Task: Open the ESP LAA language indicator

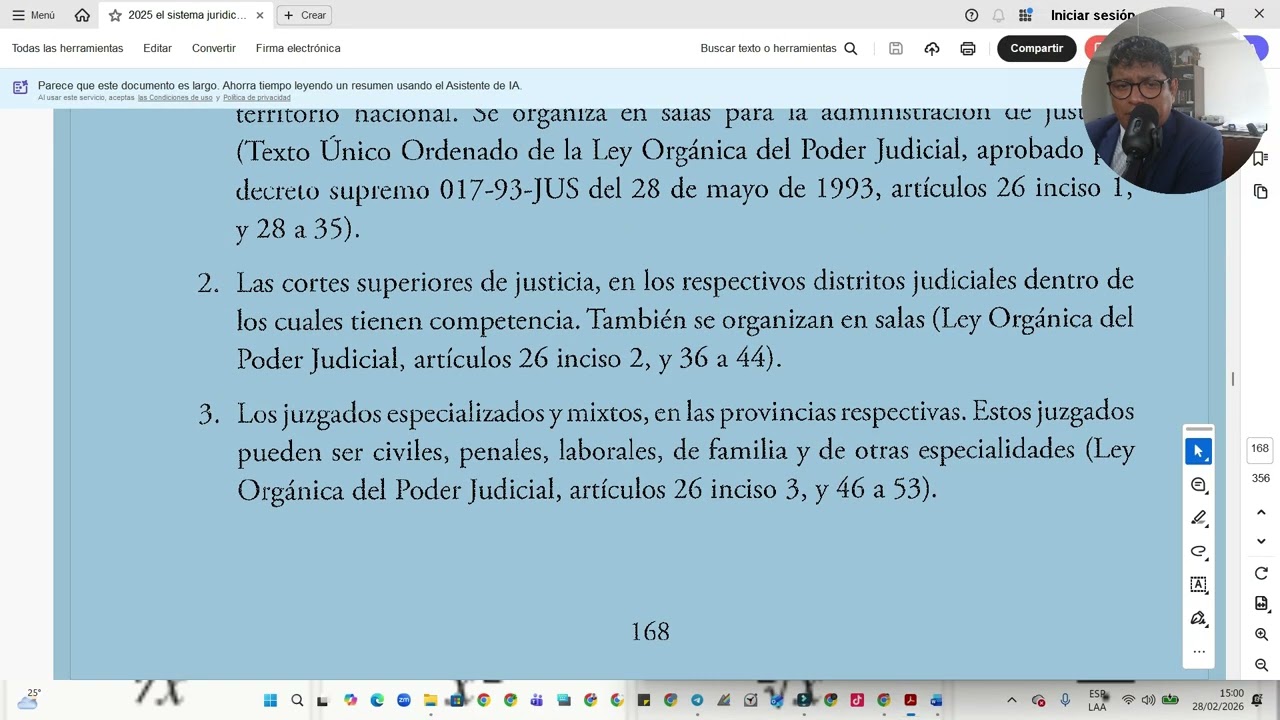Action: (1097, 700)
